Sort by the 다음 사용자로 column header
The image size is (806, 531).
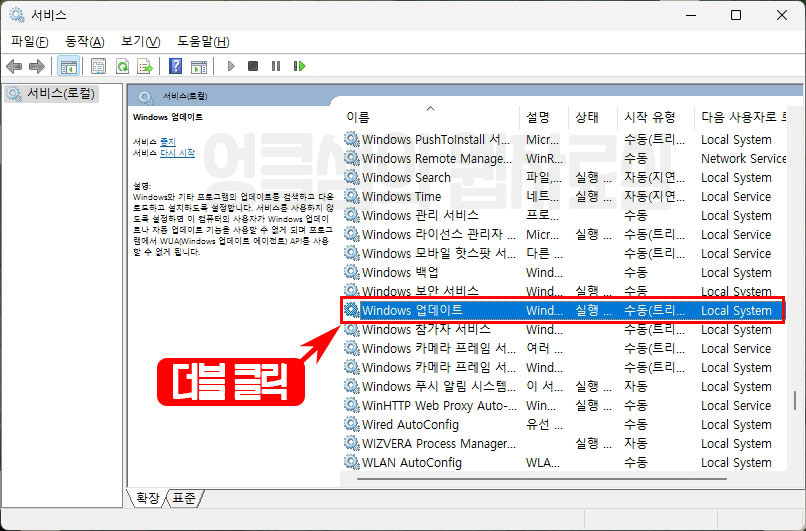click(743, 117)
